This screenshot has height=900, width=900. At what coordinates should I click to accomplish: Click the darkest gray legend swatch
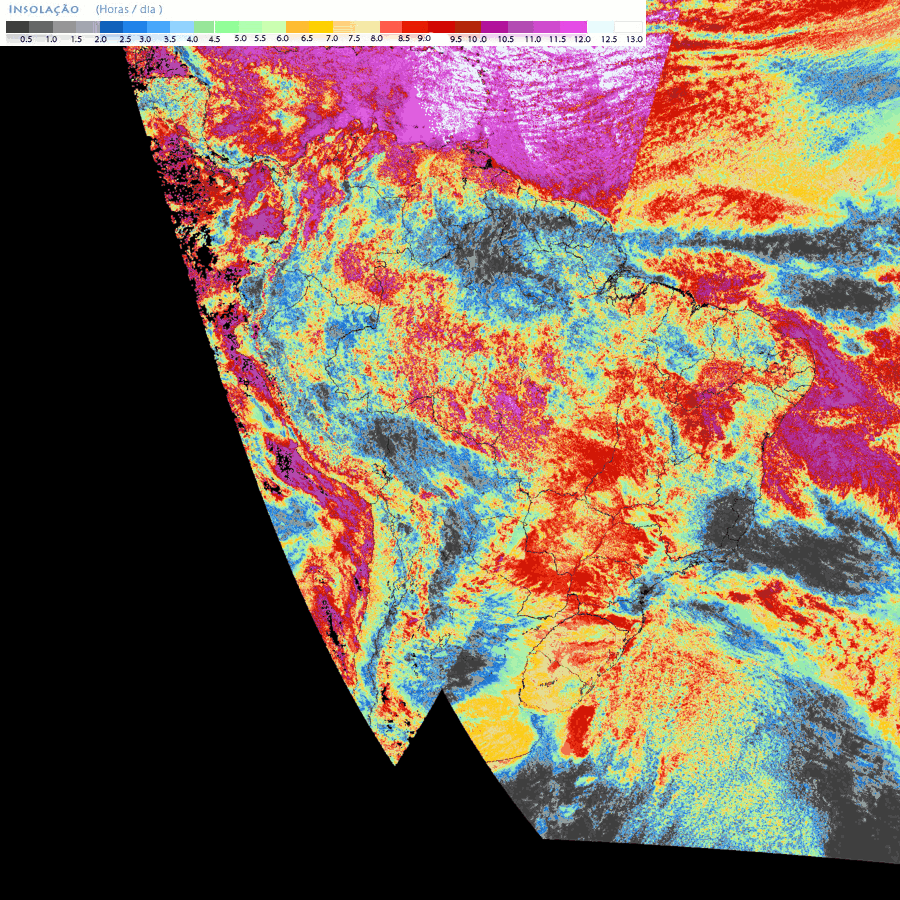point(18,27)
